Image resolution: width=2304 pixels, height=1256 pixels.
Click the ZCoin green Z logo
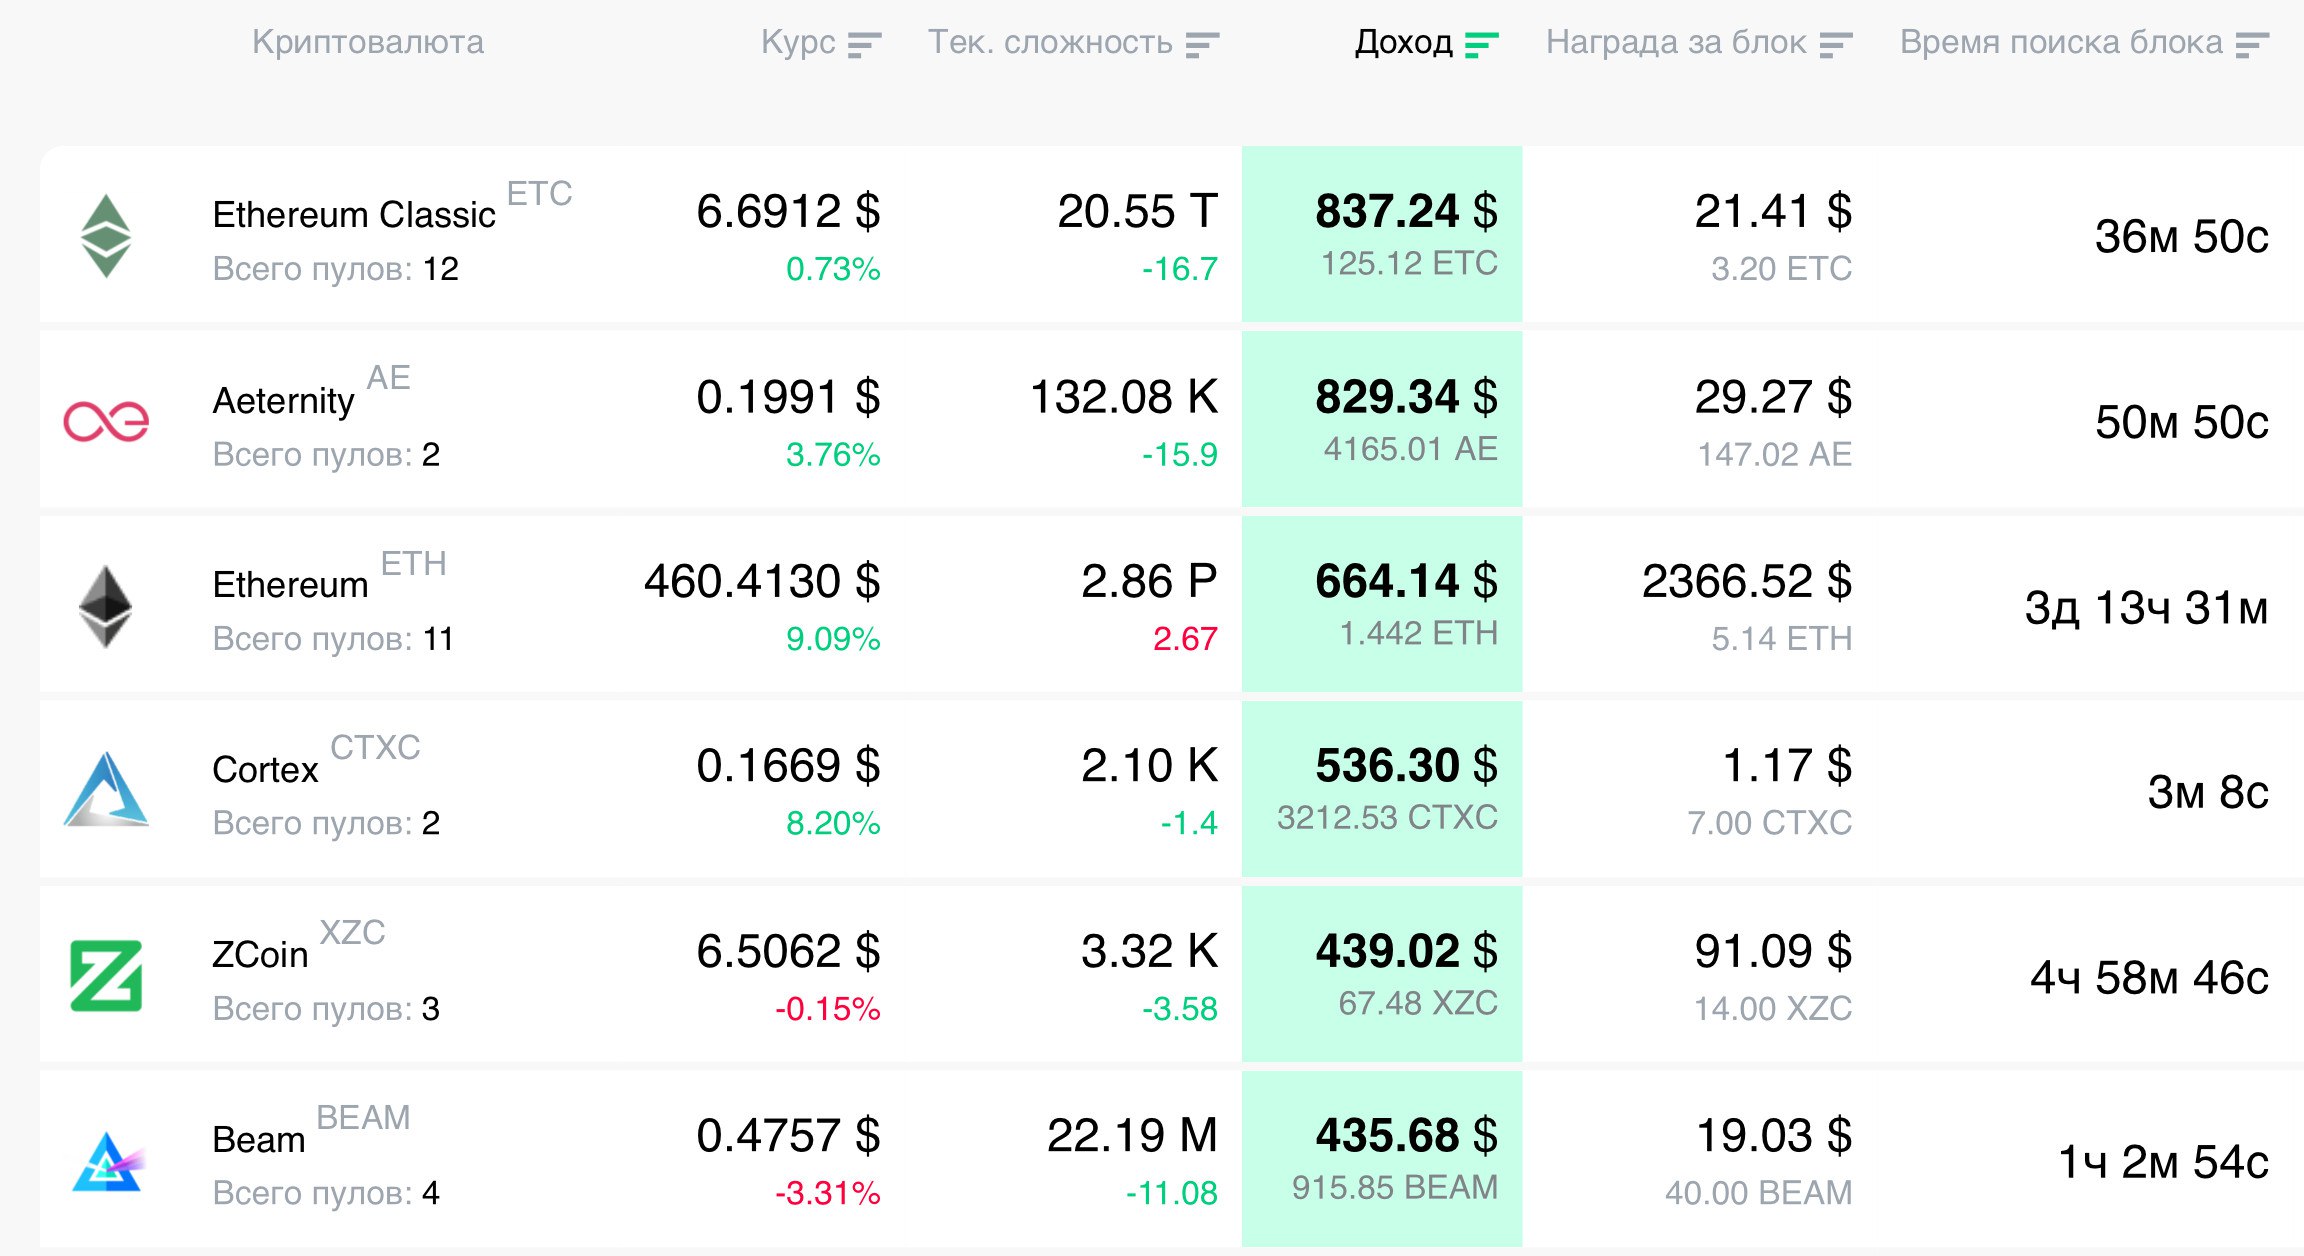click(106, 976)
